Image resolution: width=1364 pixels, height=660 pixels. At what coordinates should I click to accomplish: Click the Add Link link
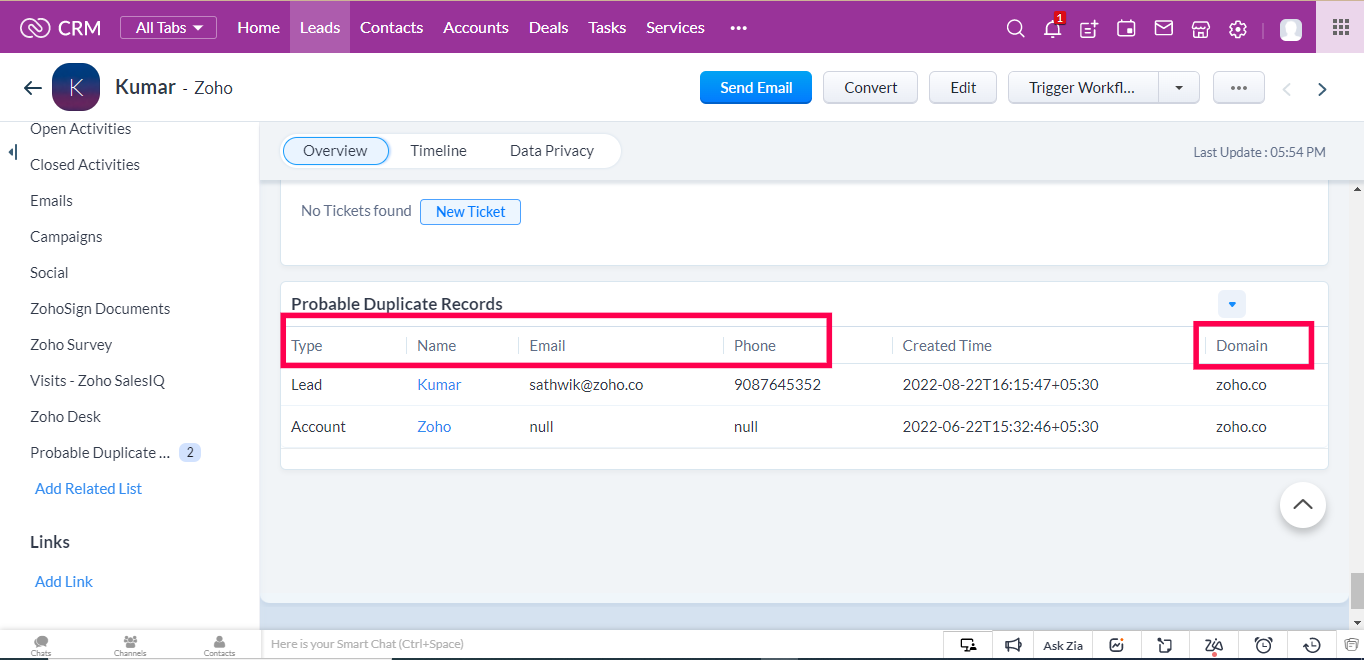[64, 582]
